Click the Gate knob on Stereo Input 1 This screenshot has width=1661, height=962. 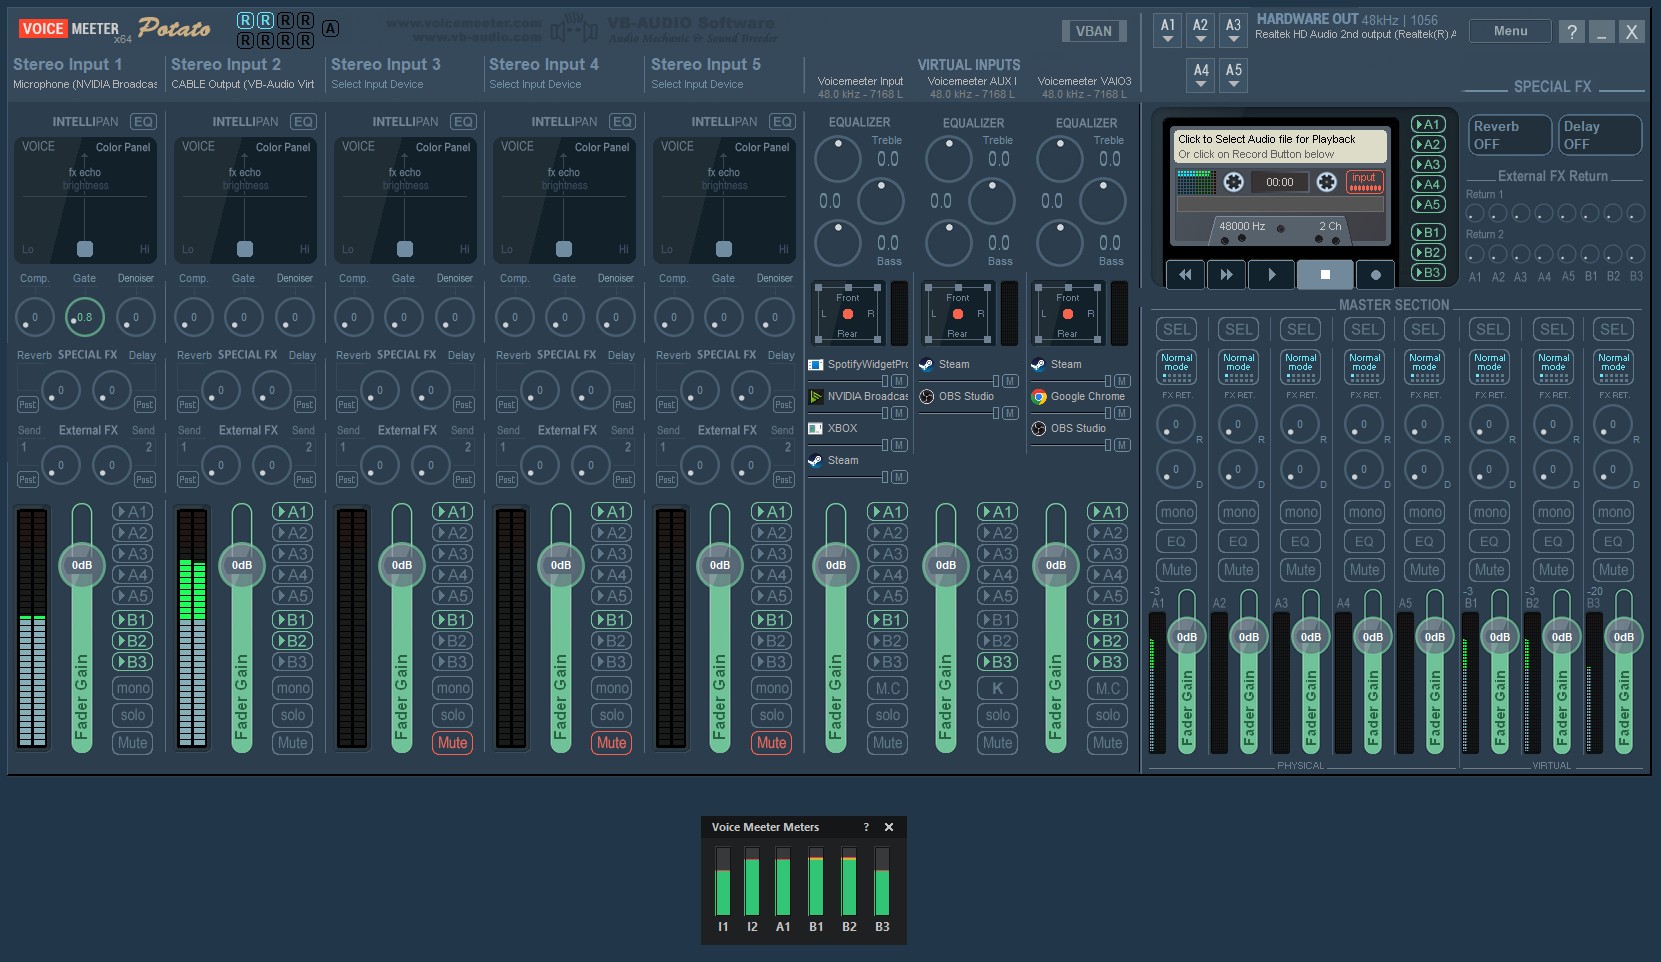(85, 318)
